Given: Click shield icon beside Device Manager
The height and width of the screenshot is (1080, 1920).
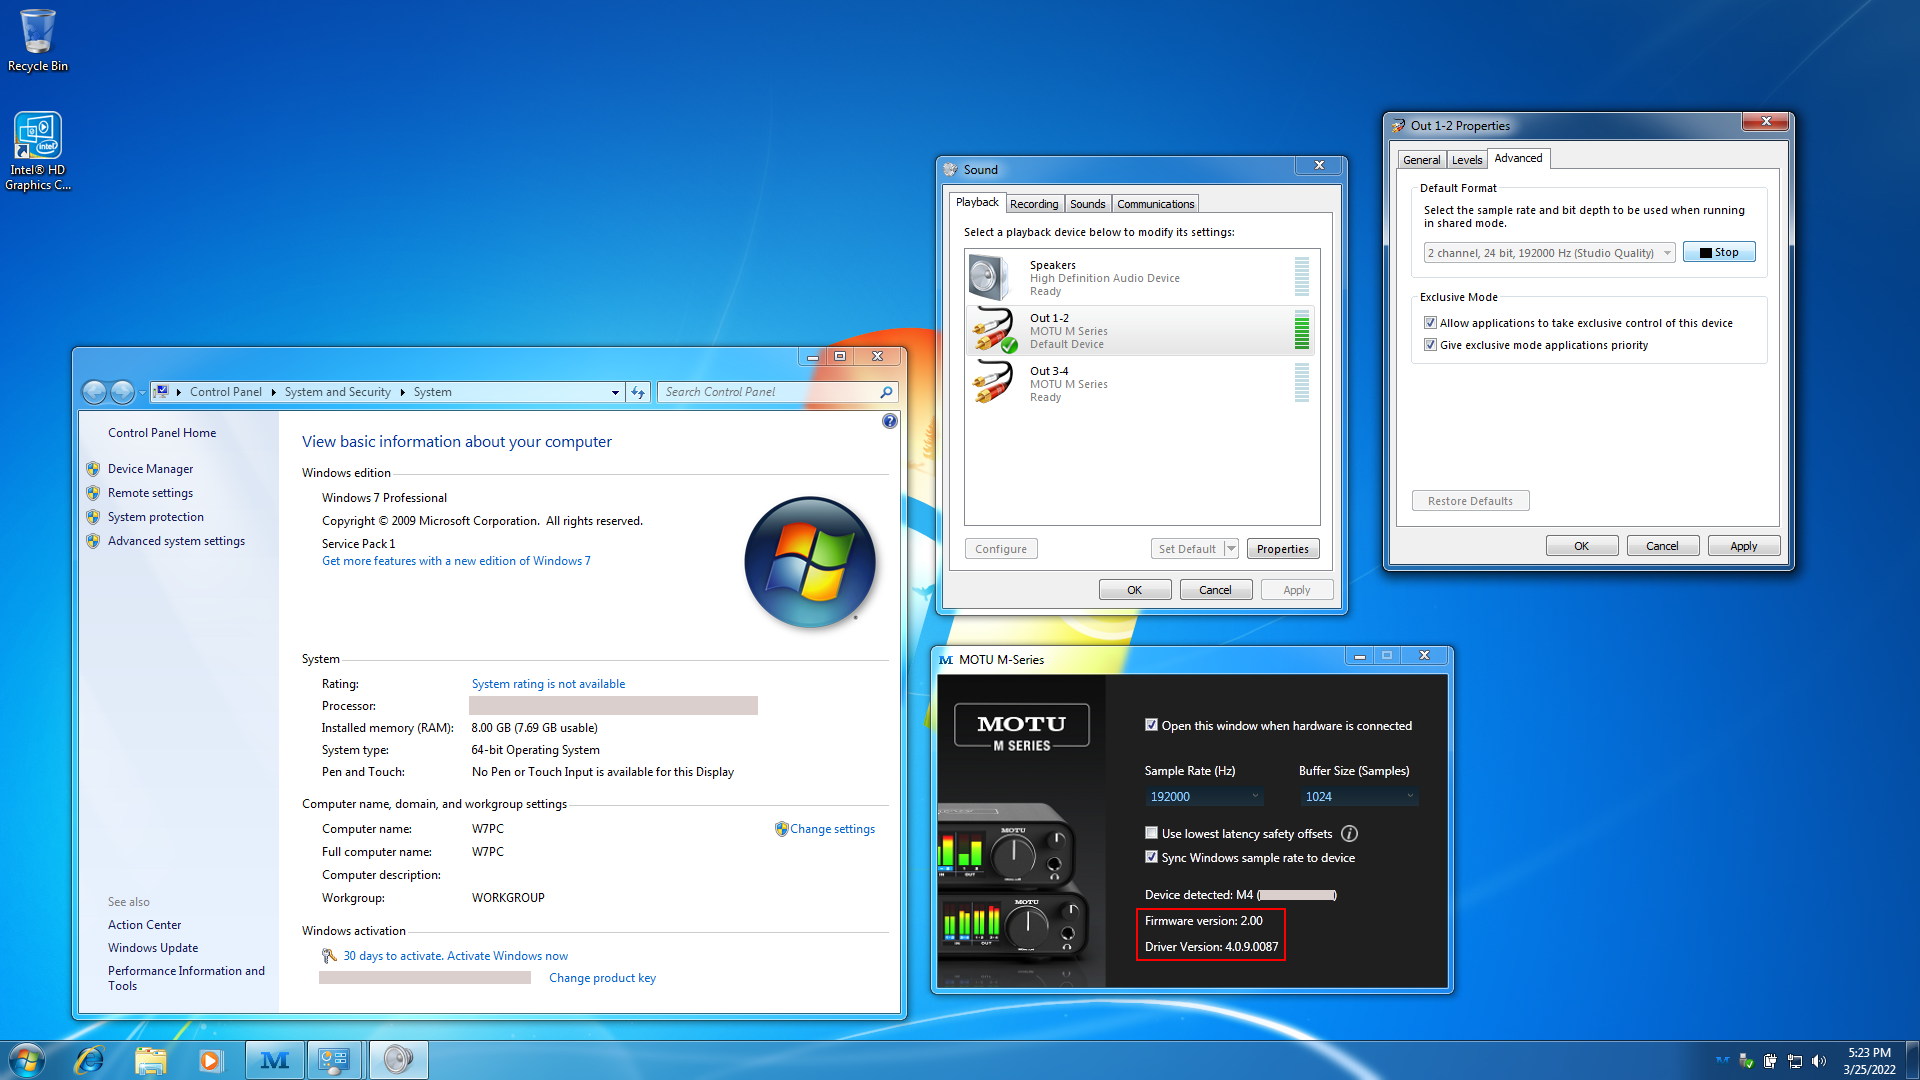Looking at the screenshot, I should 93,469.
